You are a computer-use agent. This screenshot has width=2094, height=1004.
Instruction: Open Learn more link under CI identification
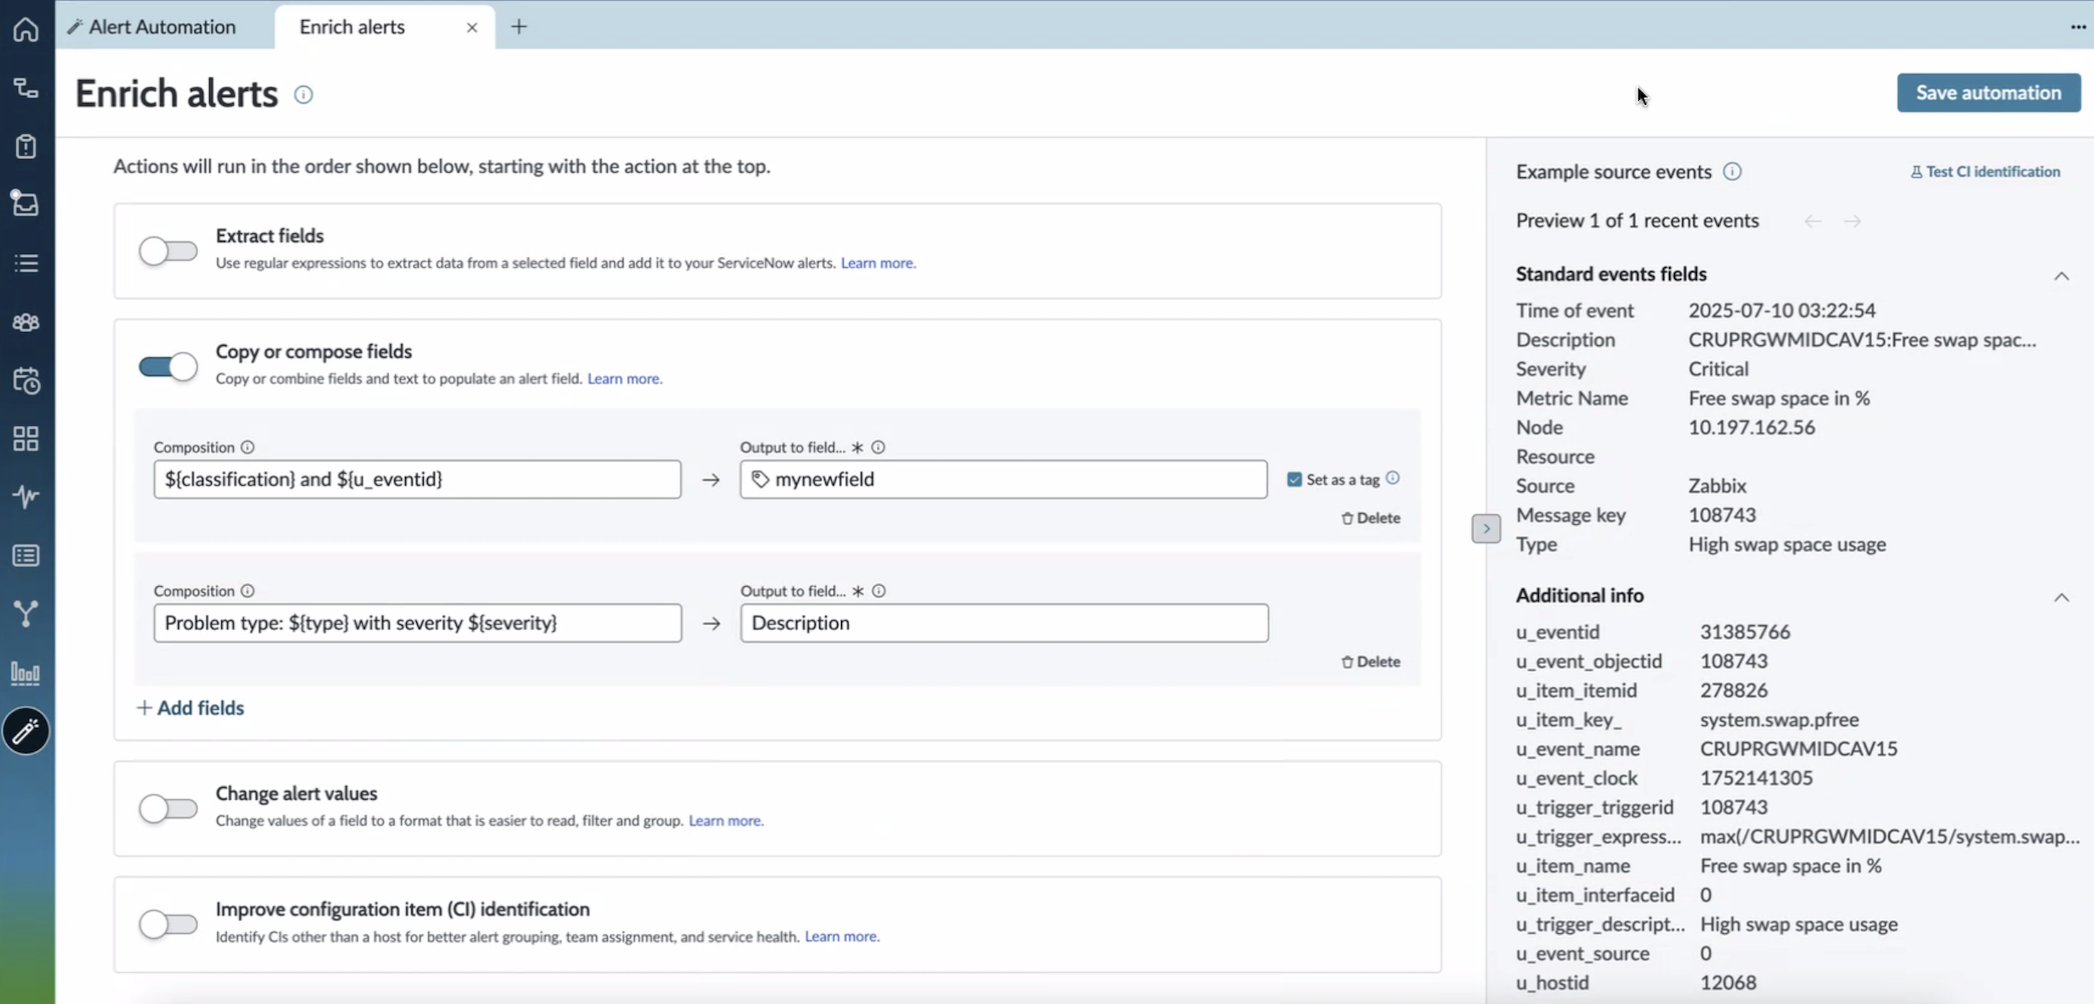coord(842,937)
